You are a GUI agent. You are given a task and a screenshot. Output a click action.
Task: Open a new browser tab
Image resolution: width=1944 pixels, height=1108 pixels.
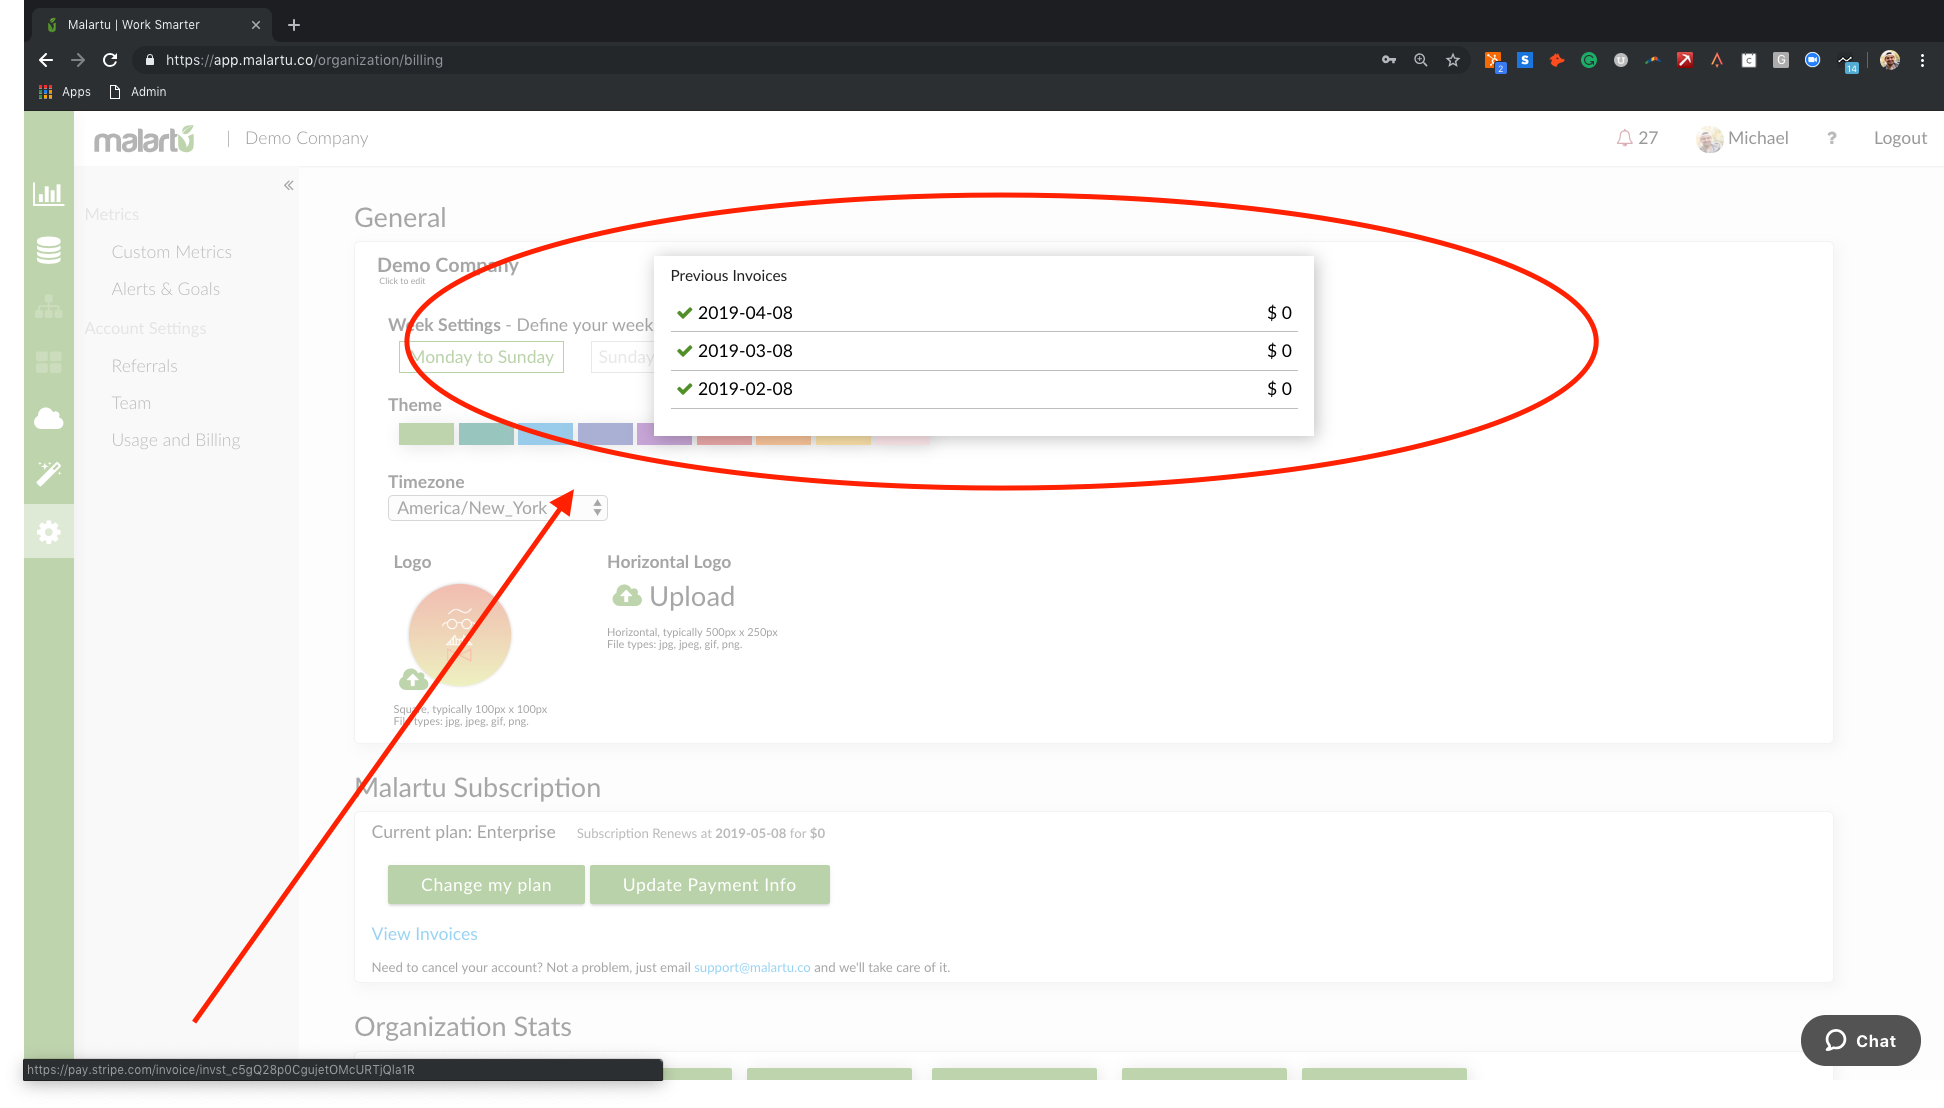[293, 25]
